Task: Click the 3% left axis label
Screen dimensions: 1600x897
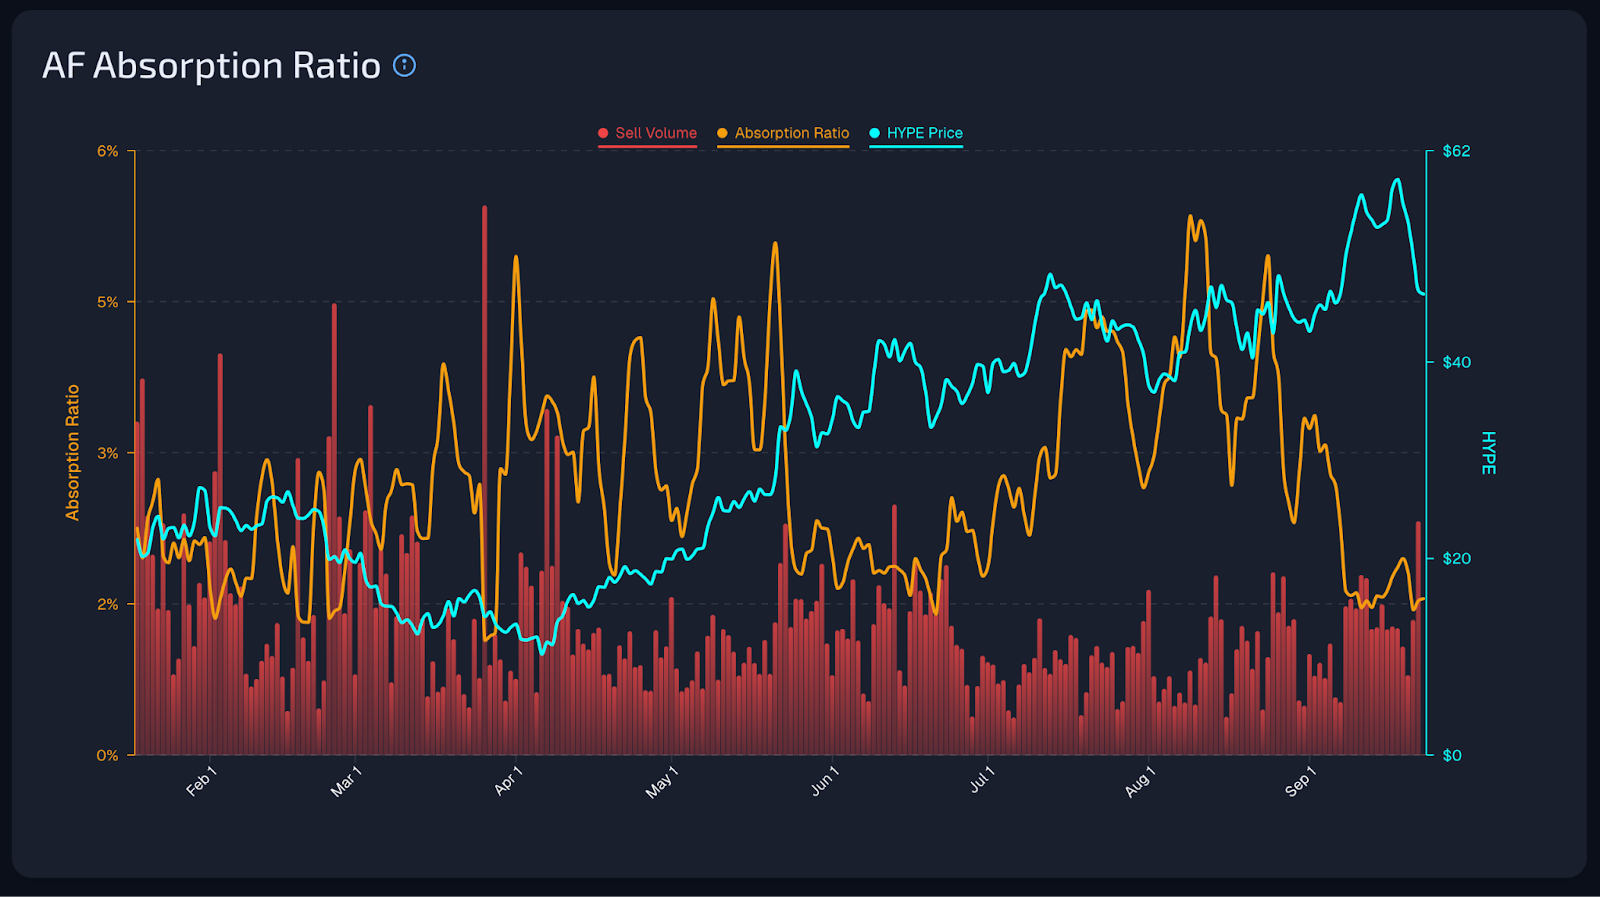Action: [107, 453]
